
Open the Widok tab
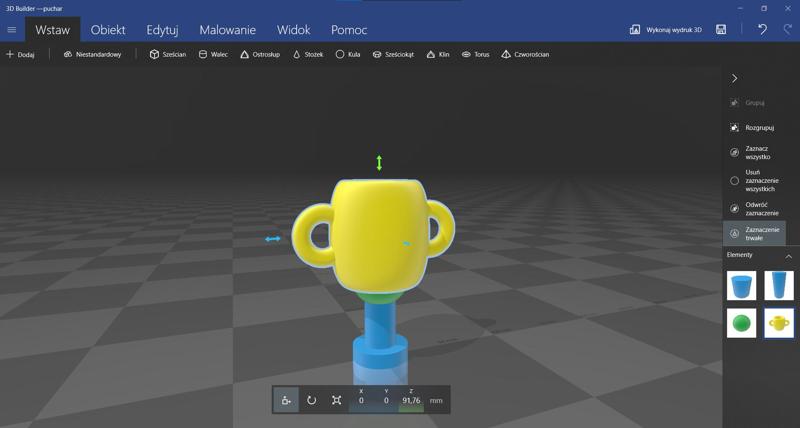(x=293, y=30)
